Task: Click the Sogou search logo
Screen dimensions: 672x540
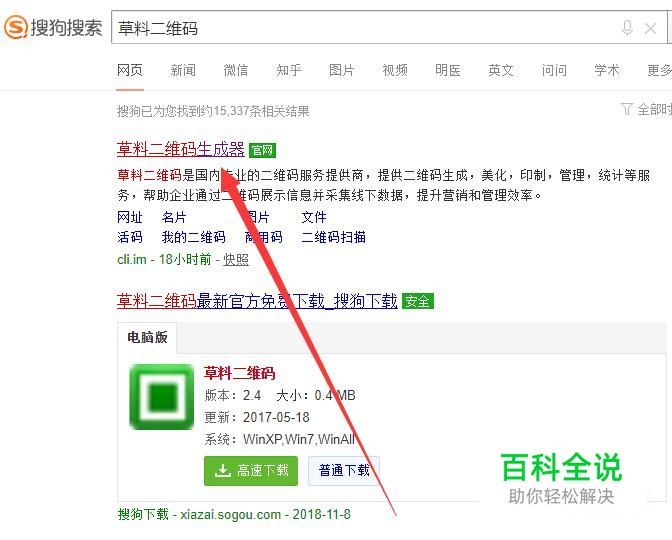Action: 53,27
